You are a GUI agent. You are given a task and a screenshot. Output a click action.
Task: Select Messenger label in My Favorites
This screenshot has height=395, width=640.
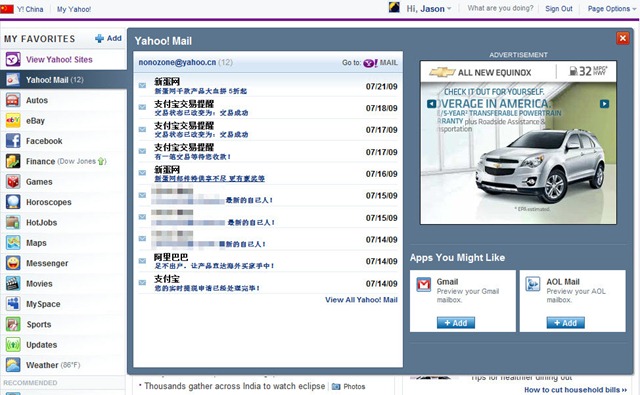[x=47, y=263]
